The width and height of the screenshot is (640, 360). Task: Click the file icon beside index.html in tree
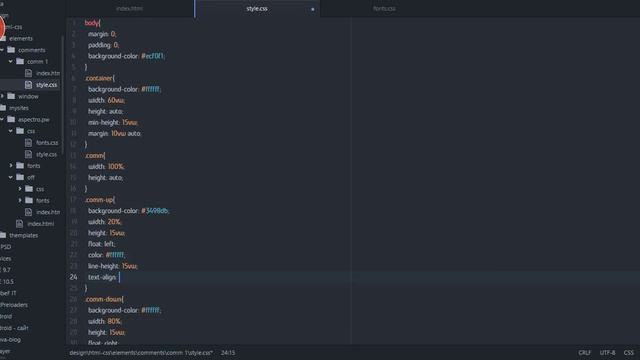pyautogui.click(x=20, y=223)
